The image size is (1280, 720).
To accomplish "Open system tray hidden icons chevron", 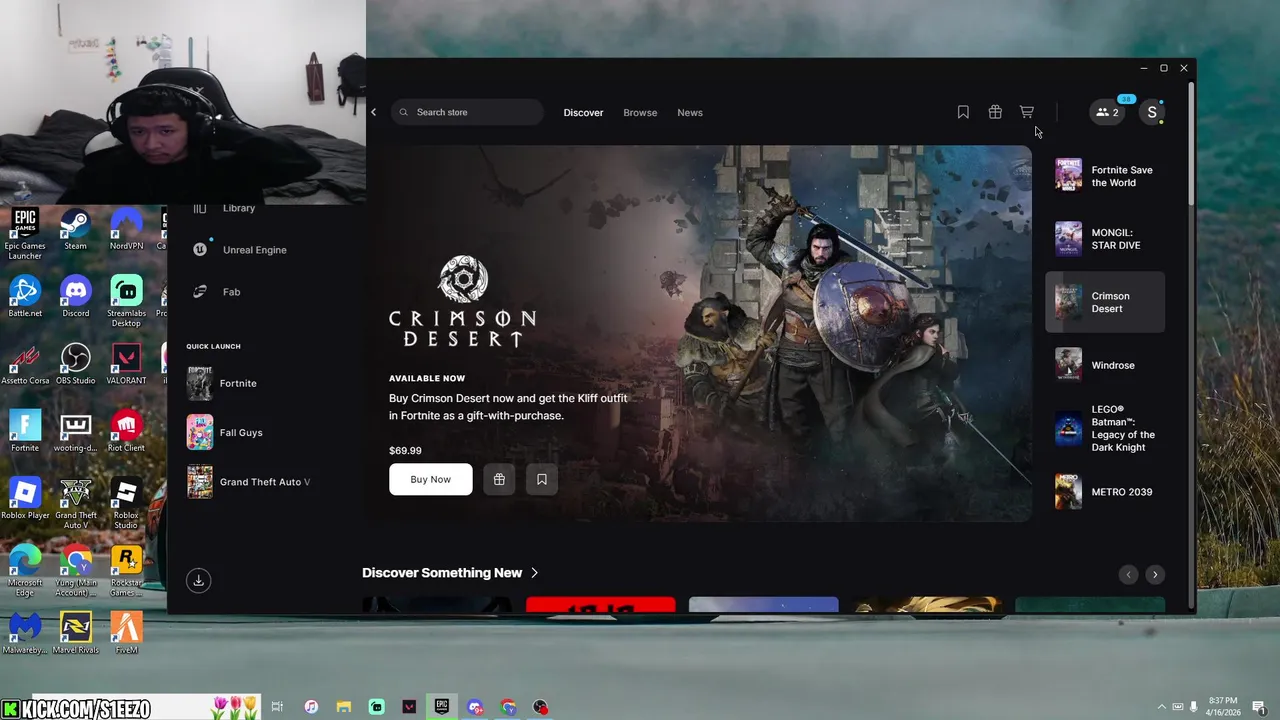I will coord(1162,707).
